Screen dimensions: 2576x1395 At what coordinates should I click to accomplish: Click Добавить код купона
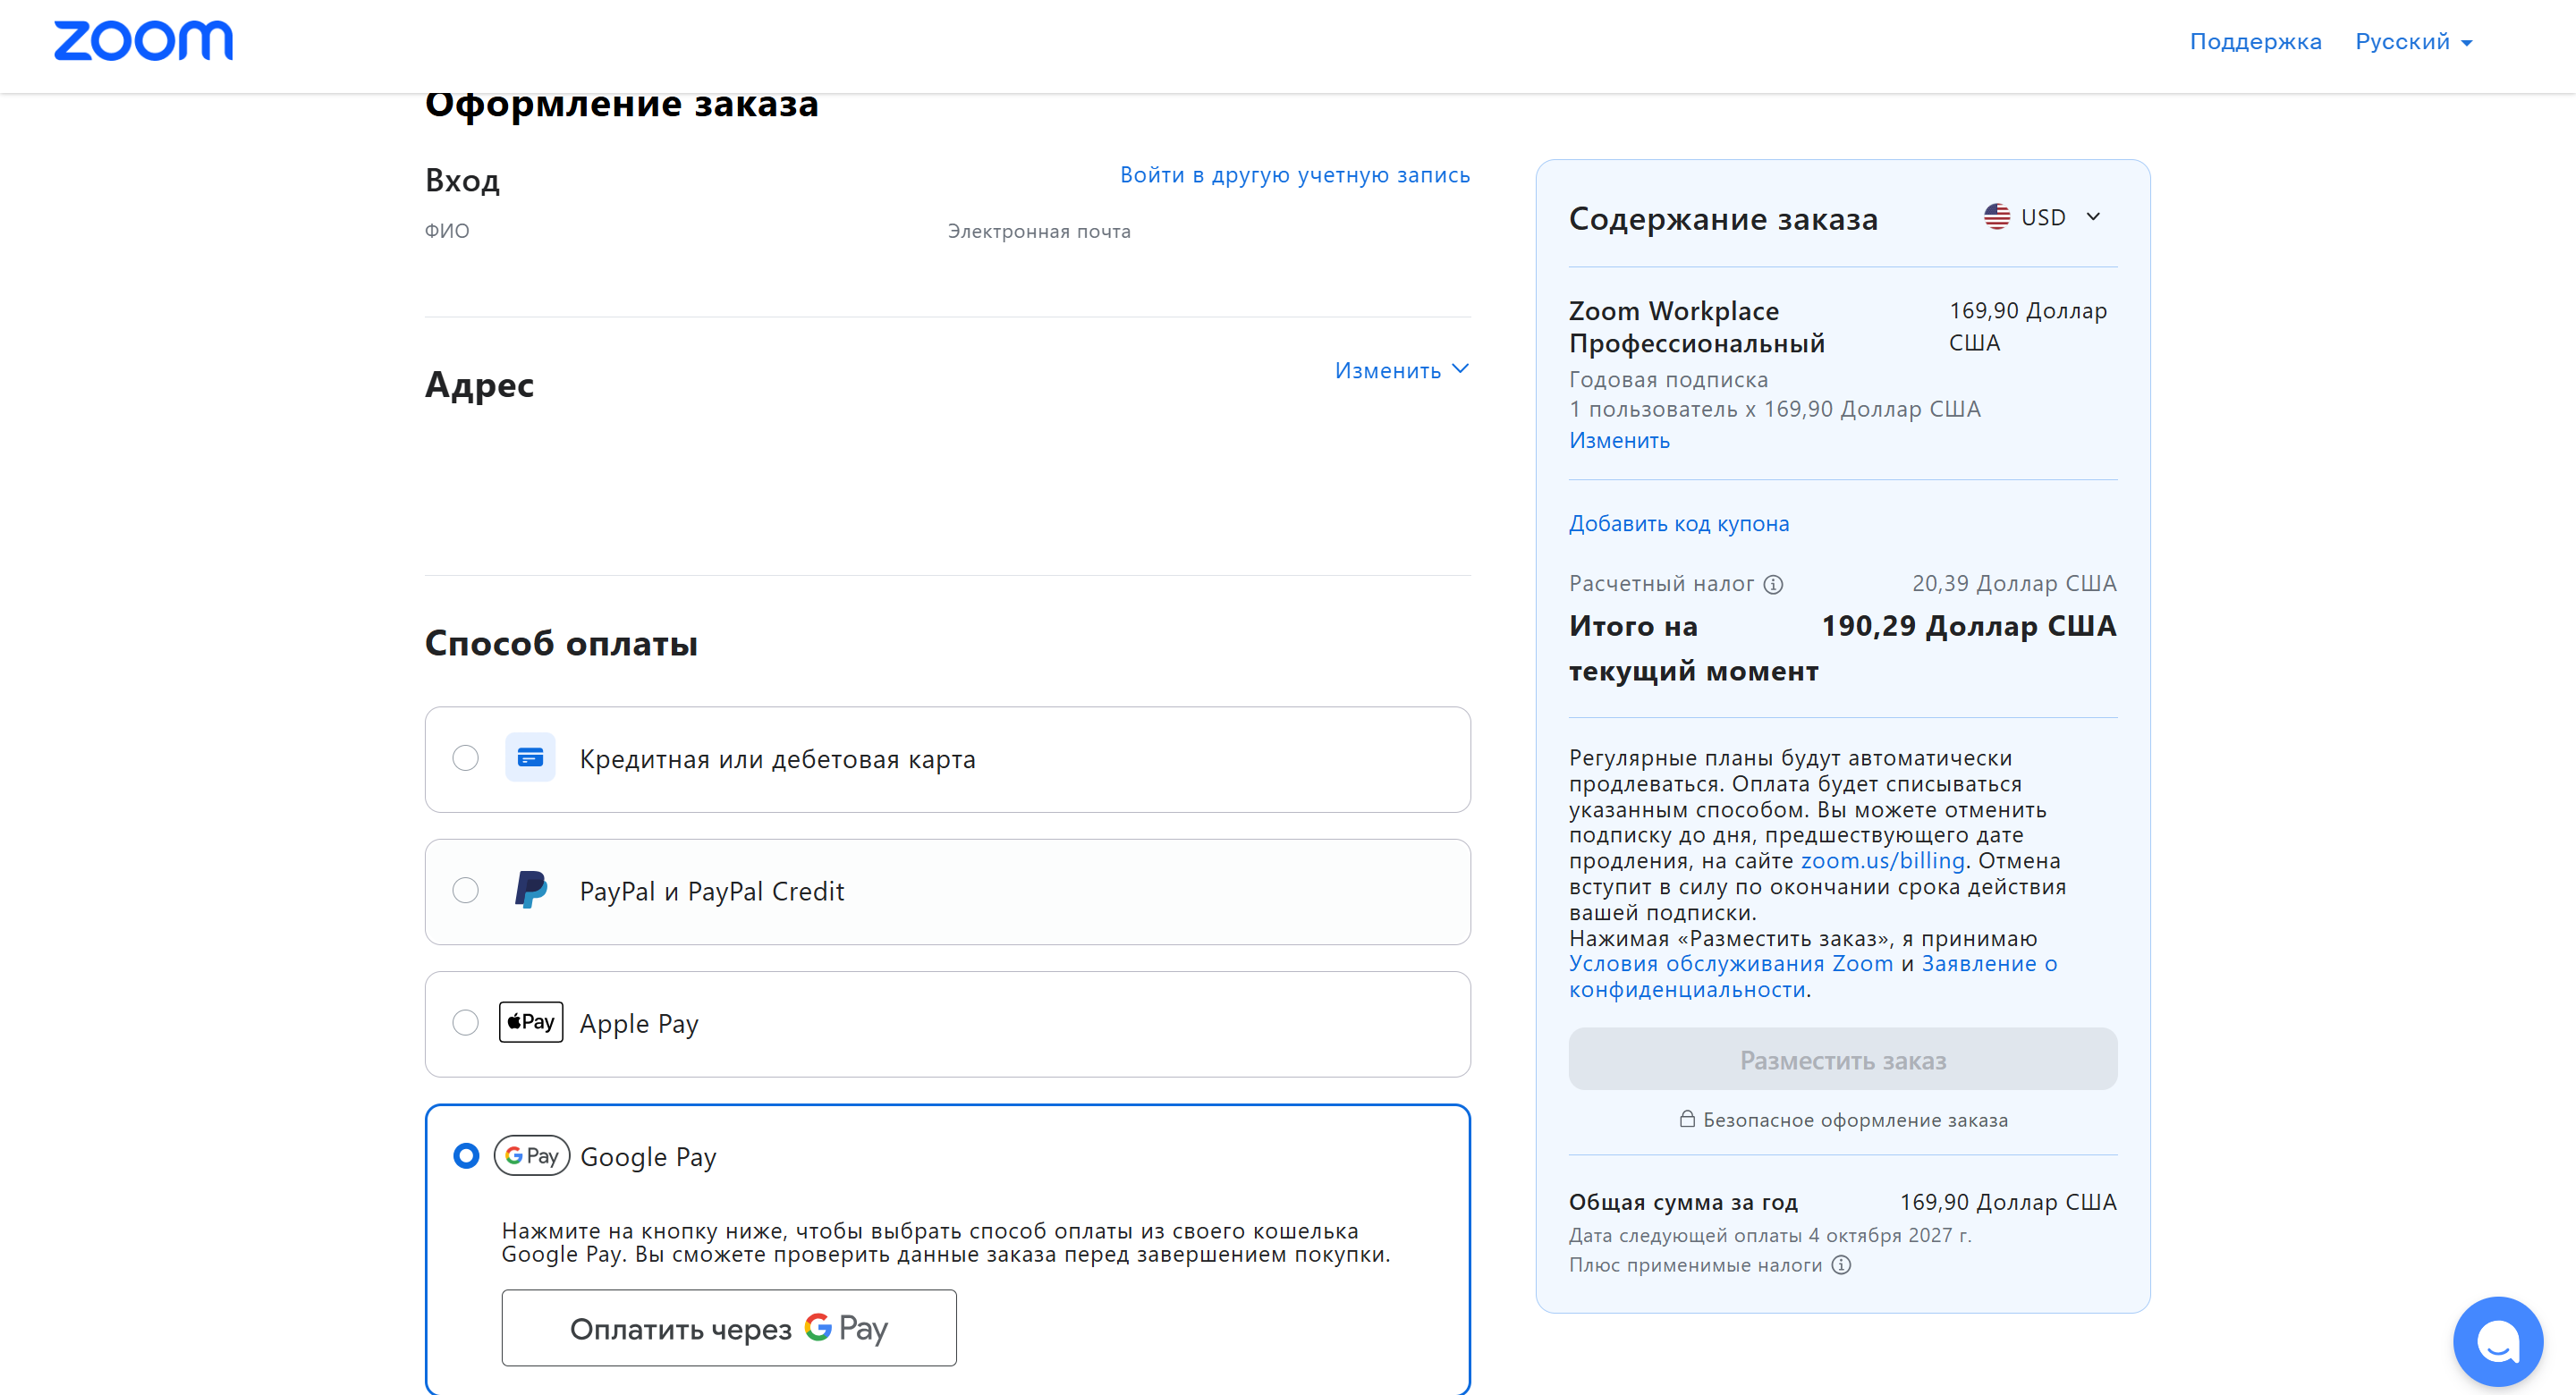(1679, 523)
